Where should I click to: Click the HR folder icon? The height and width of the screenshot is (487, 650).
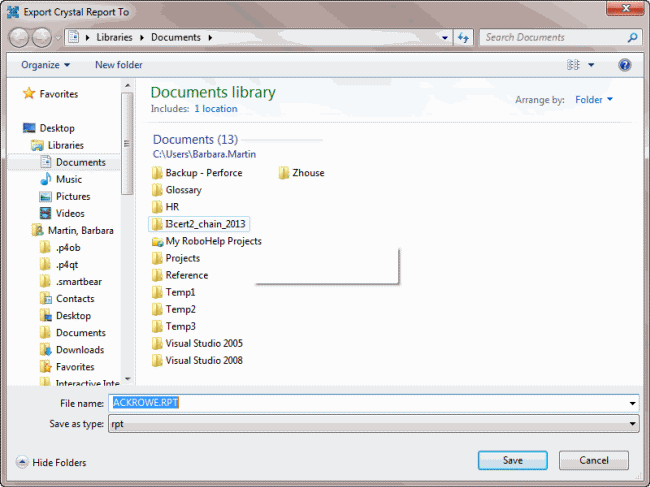tap(157, 207)
